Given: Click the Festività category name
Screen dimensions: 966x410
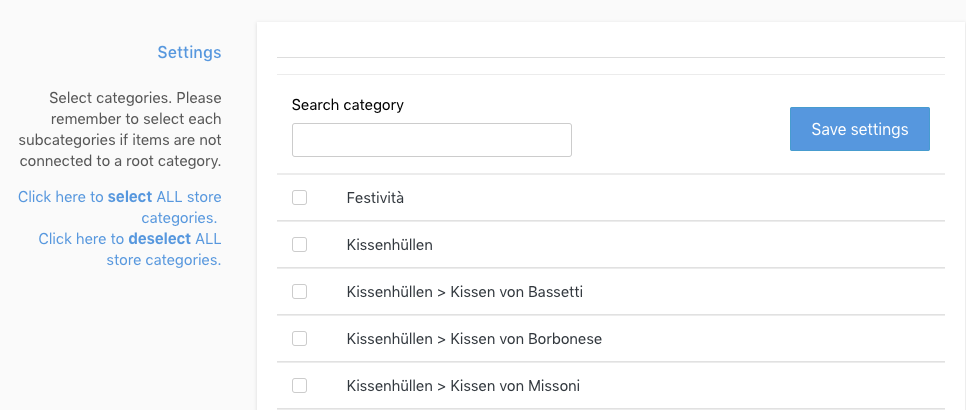Looking at the screenshot, I should coord(375,198).
